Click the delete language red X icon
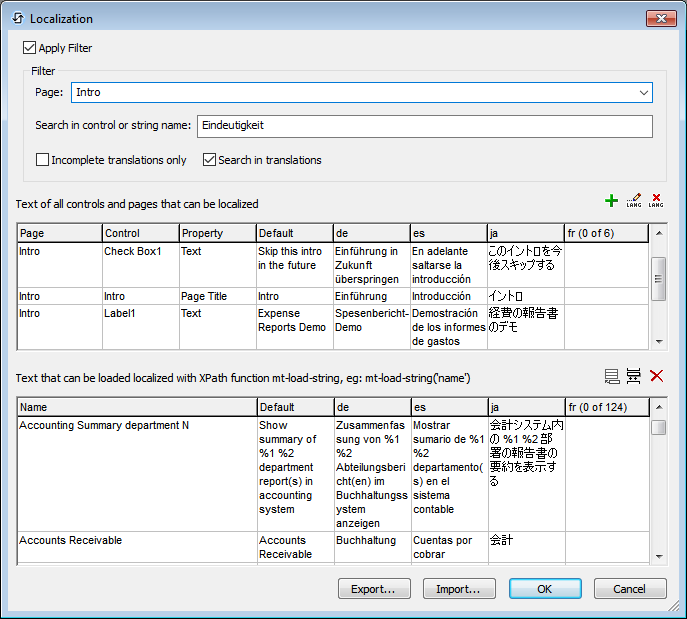This screenshot has height=619, width=687. click(656, 201)
